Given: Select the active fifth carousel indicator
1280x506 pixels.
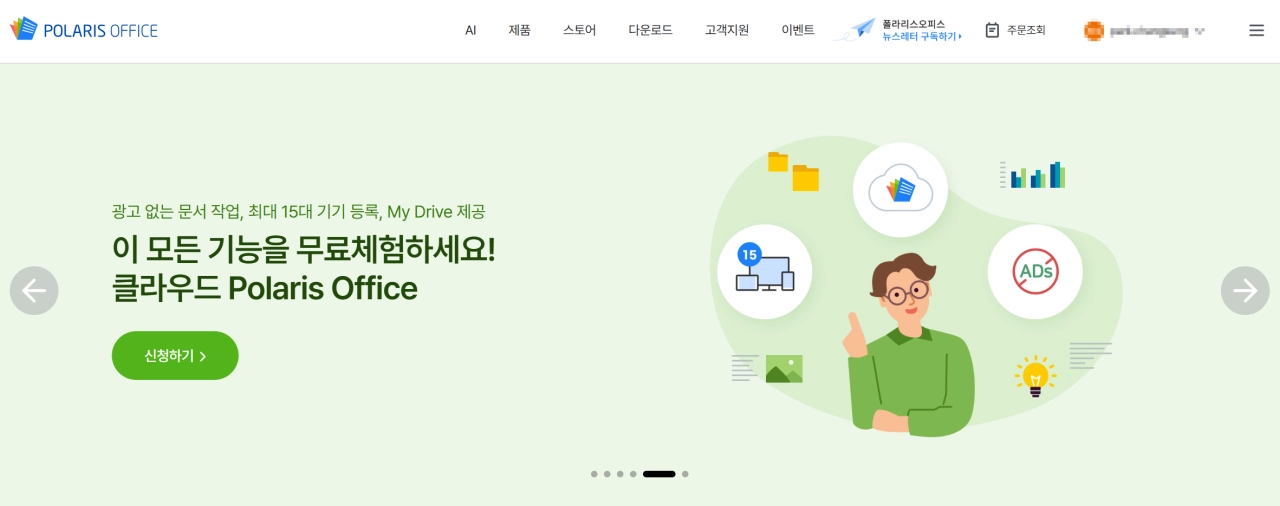Looking at the screenshot, I should click(659, 474).
